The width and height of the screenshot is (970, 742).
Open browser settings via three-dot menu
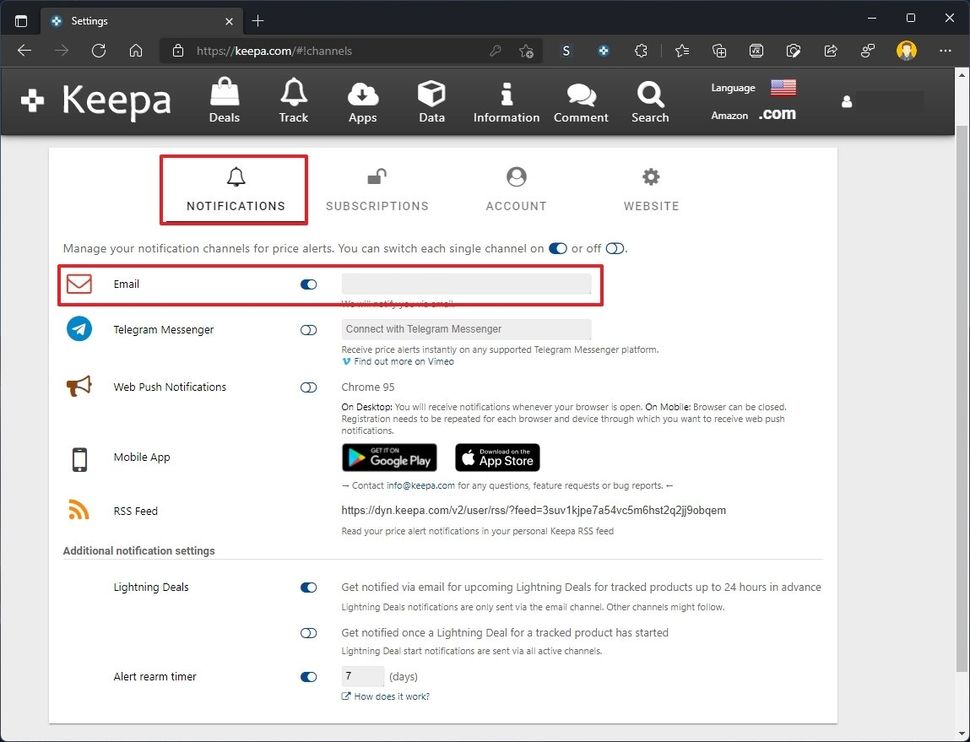tap(945, 51)
